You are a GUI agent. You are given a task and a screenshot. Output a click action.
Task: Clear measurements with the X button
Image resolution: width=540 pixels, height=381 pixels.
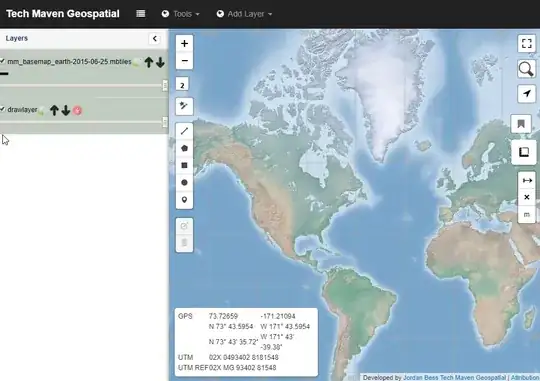tap(527, 197)
